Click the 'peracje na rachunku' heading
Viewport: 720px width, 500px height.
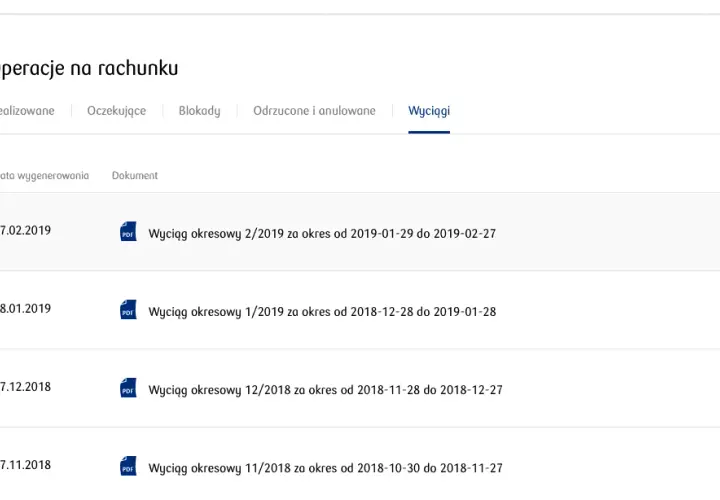click(89, 68)
